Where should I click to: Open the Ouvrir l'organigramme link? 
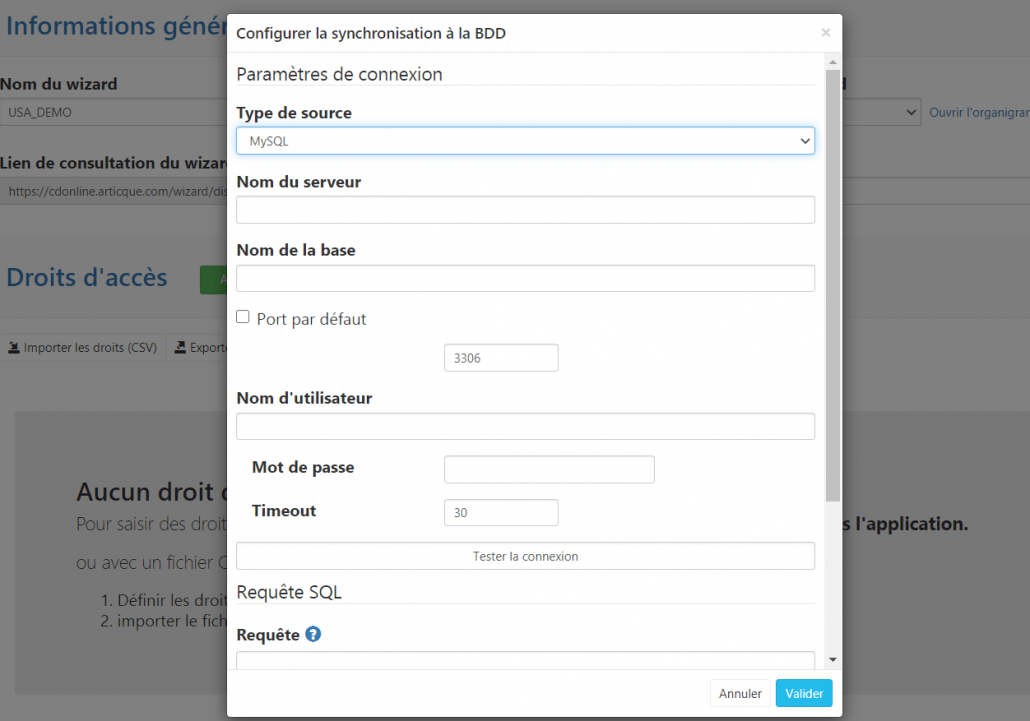point(978,112)
